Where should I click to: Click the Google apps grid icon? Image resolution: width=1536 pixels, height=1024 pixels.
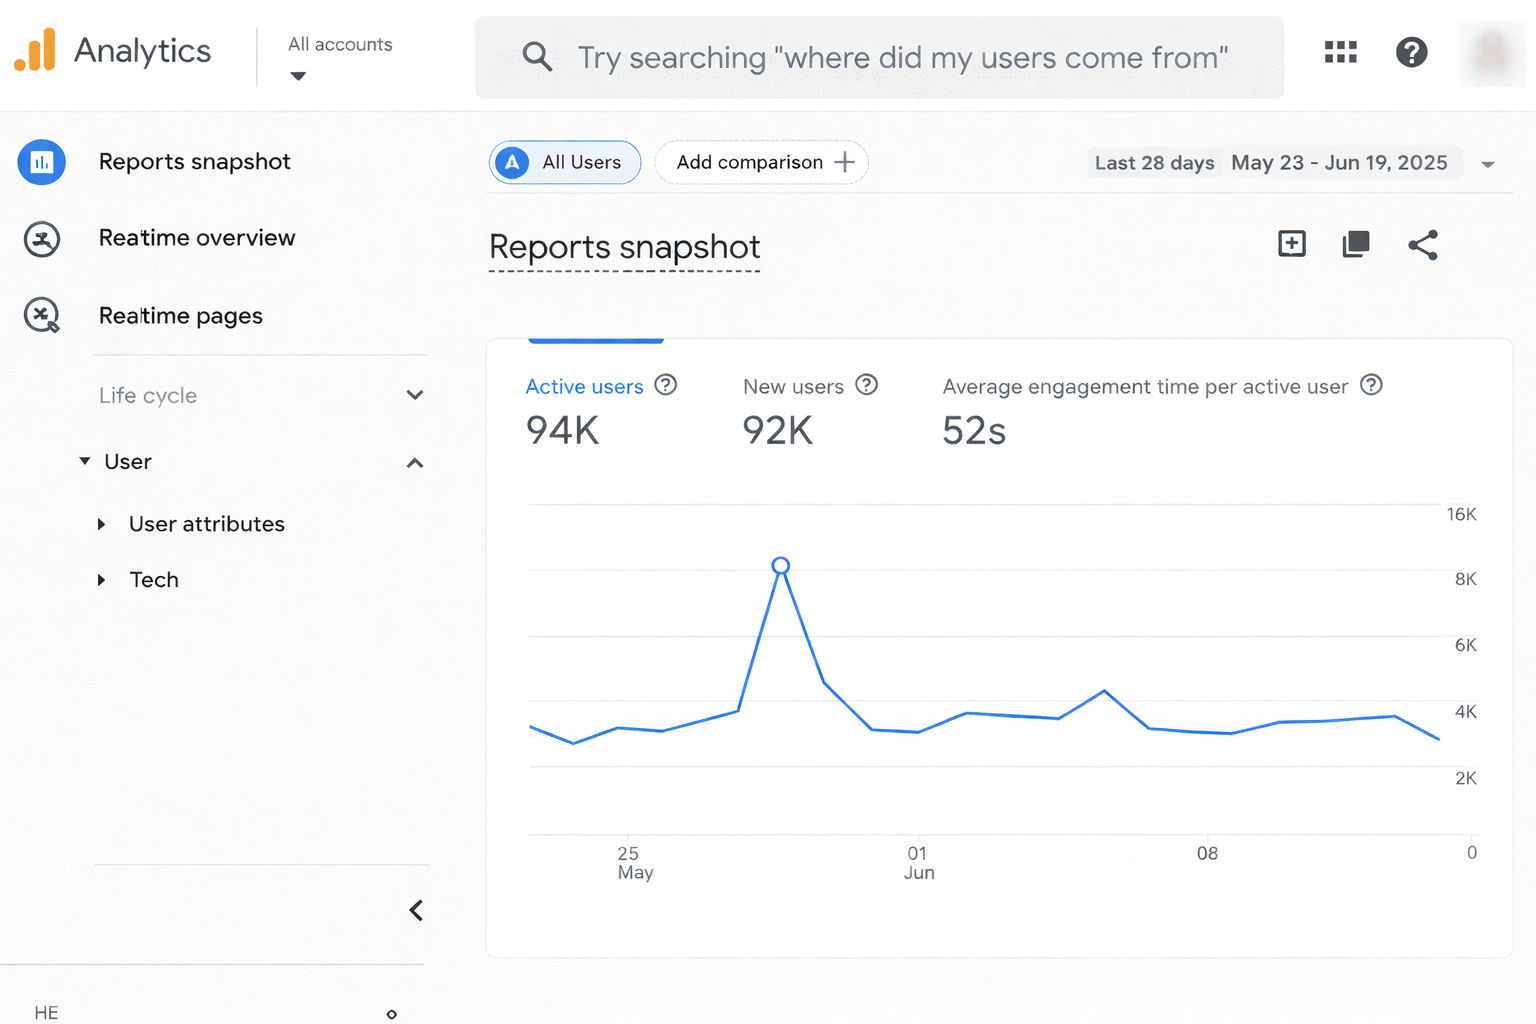coord(1340,52)
